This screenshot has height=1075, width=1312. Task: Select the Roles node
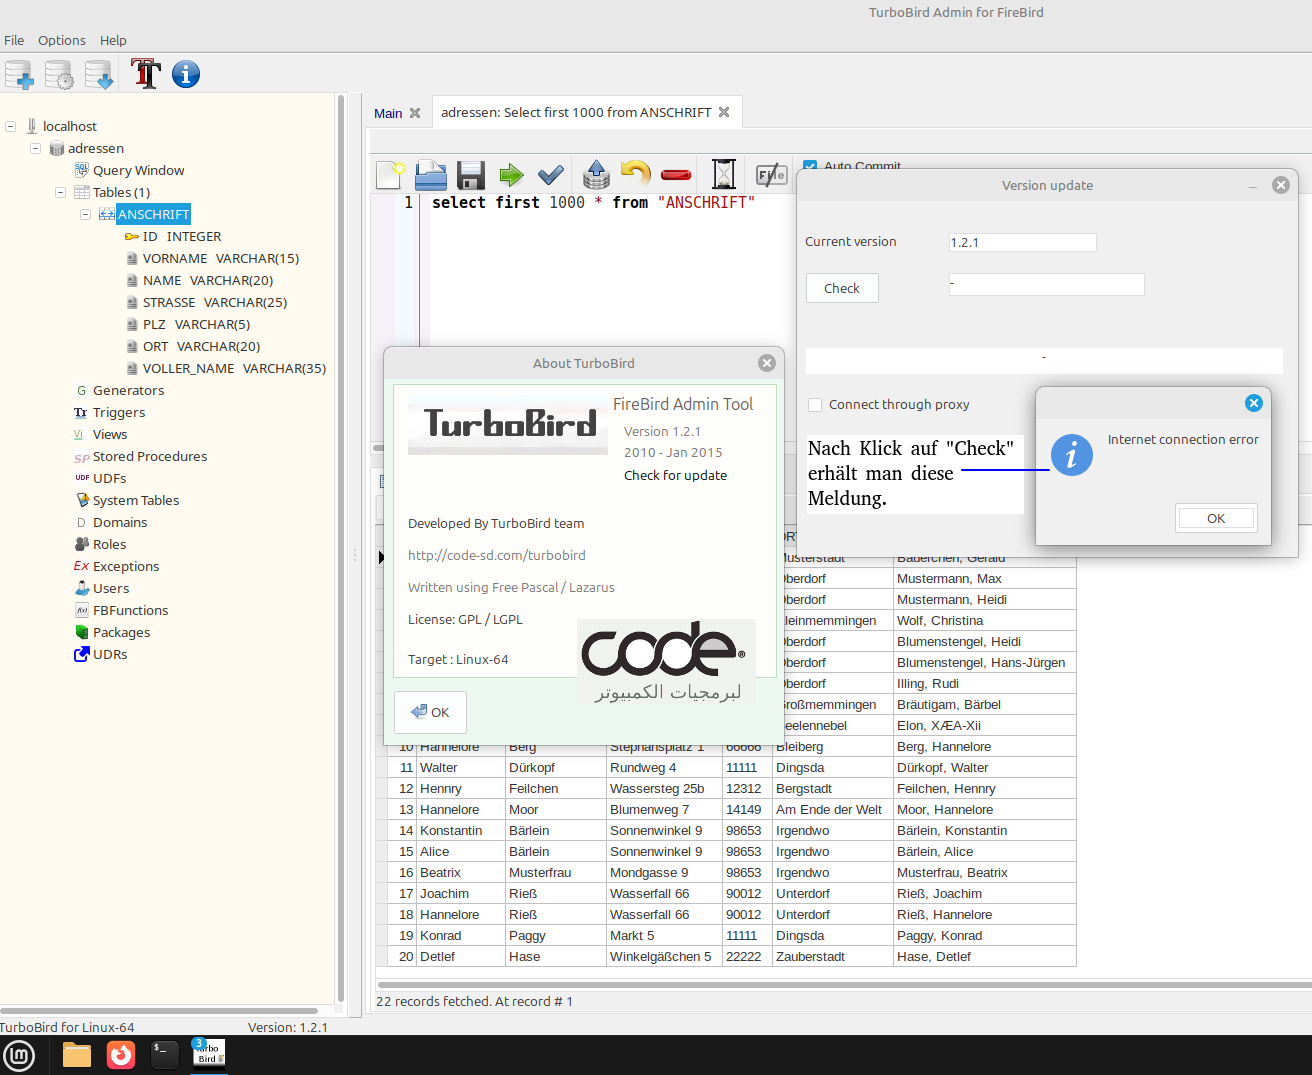[109, 545]
